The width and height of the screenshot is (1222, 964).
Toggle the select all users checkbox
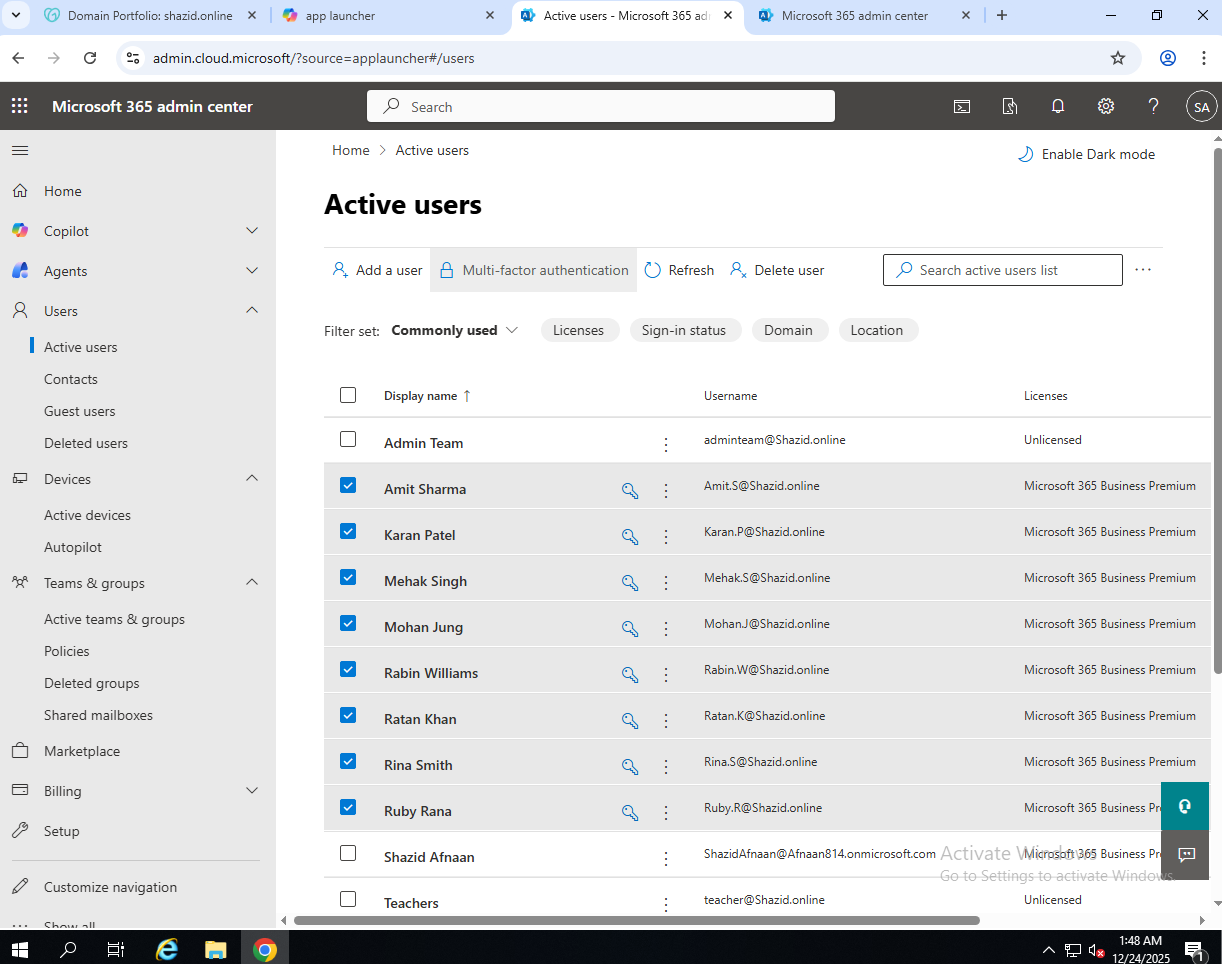(x=348, y=395)
